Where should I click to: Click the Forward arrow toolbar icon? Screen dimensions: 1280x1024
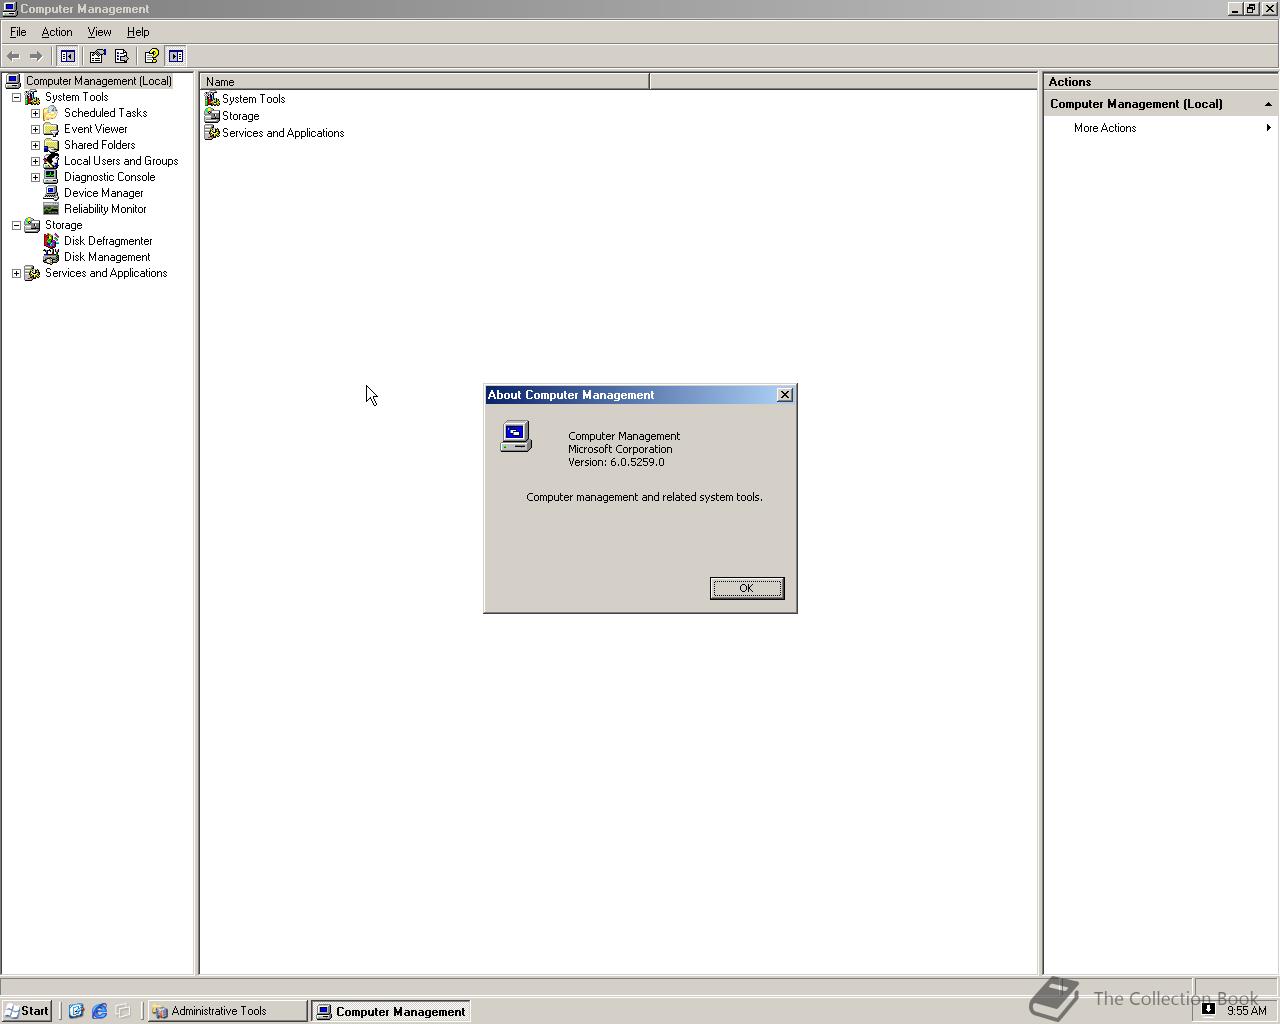tap(36, 56)
